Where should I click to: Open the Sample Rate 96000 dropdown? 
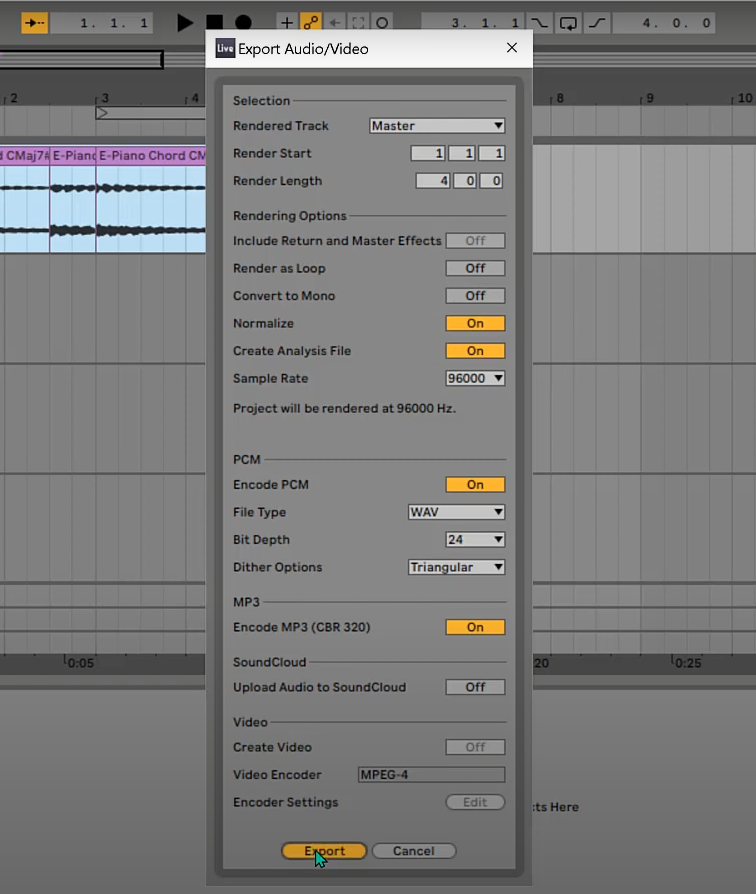point(475,378)
